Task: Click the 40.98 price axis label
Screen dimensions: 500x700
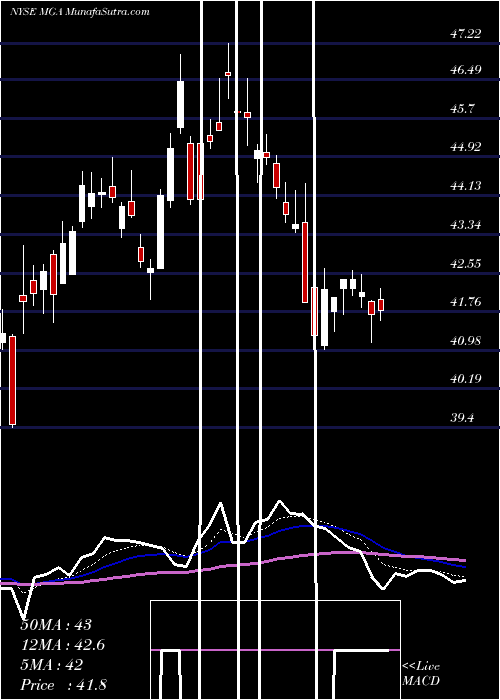Action: (466, 341)
